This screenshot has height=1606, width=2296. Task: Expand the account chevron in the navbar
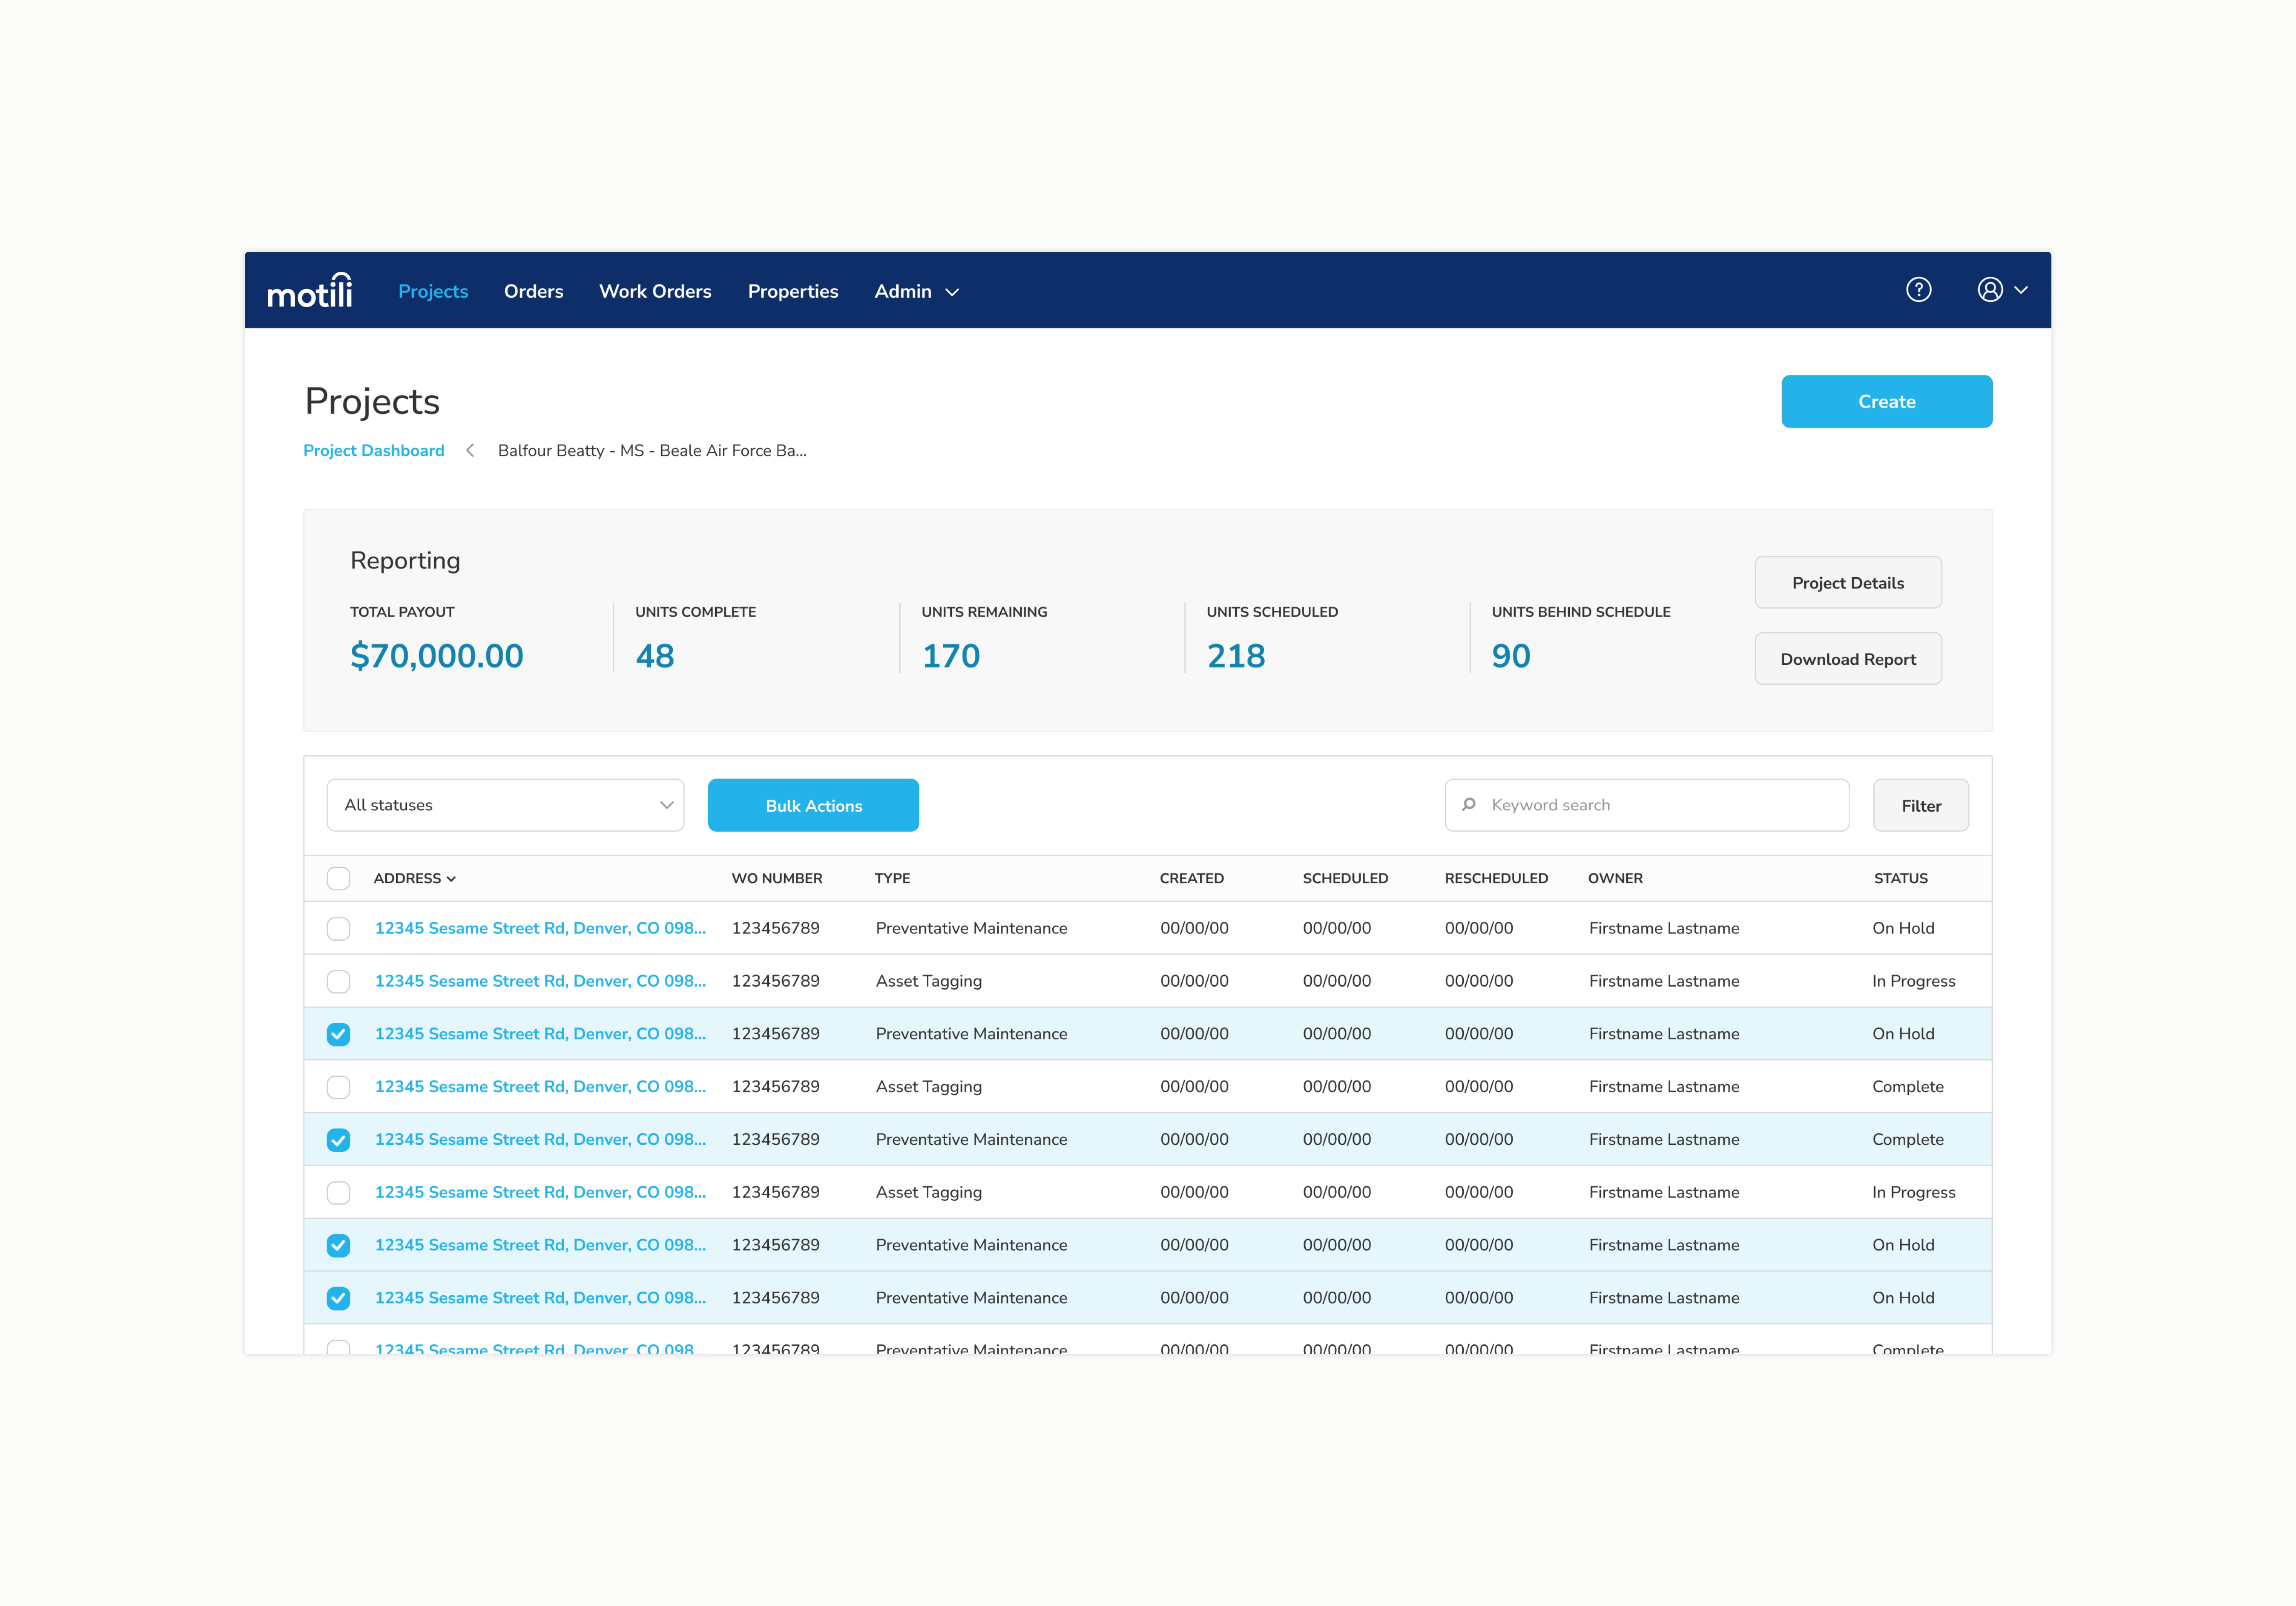(2021, 290)
